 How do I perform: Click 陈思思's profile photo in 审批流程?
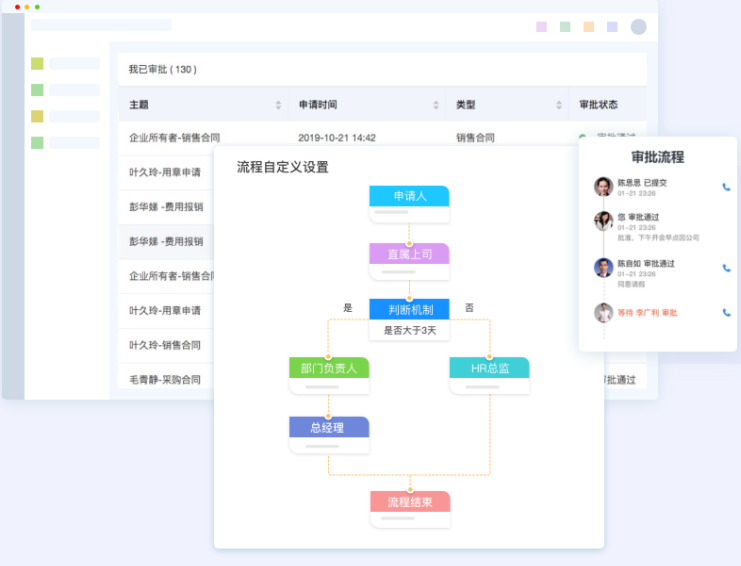click(x=603, y=187)
